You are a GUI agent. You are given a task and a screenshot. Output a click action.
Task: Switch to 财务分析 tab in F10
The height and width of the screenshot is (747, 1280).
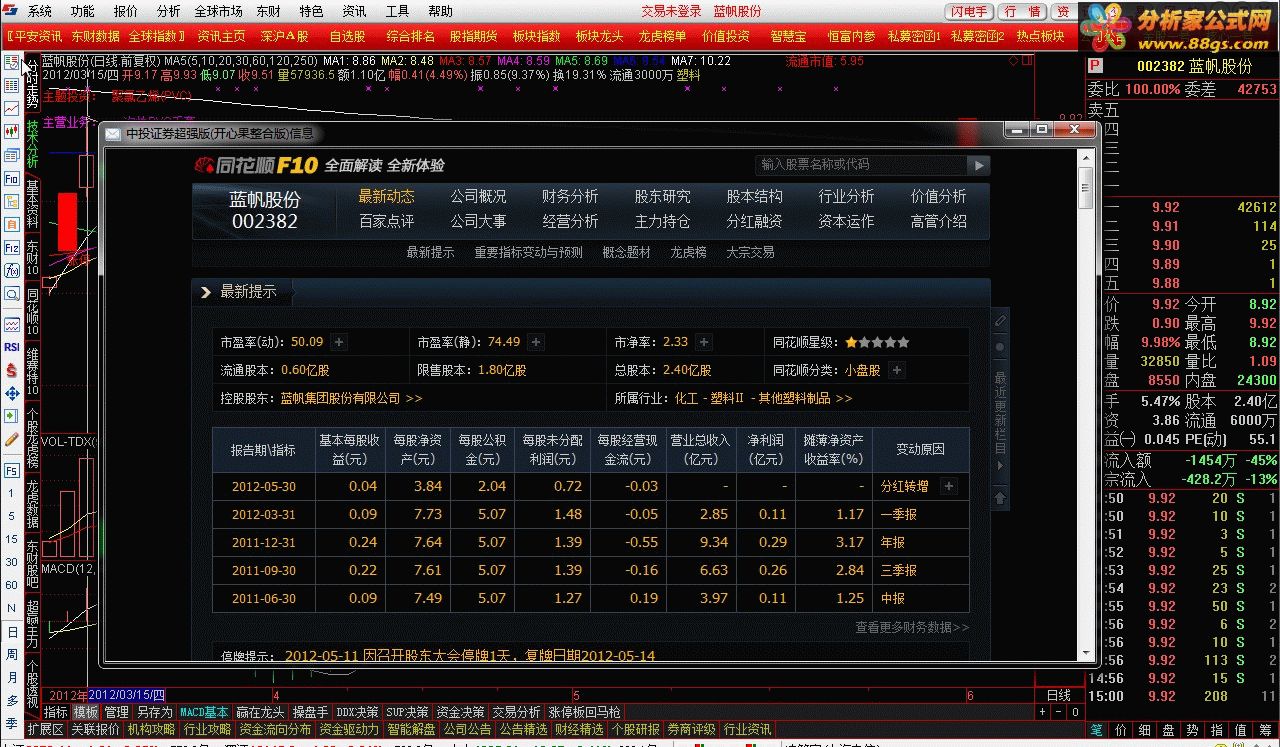pyautogui.click(x=570, y=197)
